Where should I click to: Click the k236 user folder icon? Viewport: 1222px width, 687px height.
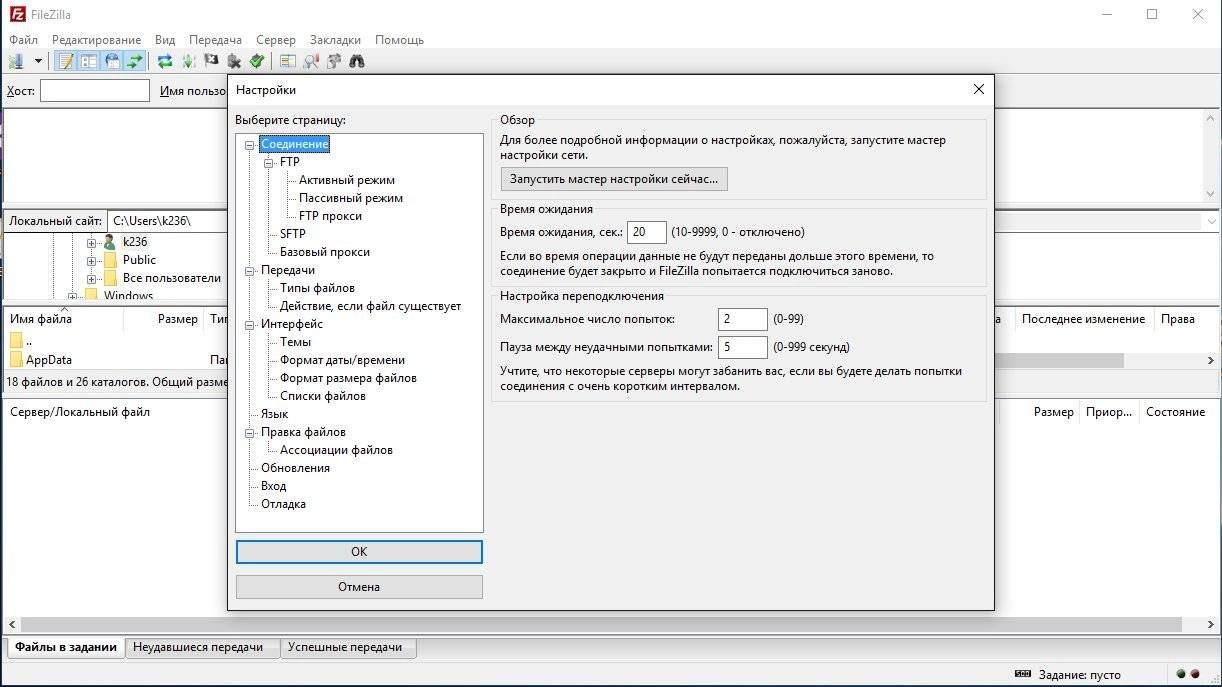click(x=110, y=242)
